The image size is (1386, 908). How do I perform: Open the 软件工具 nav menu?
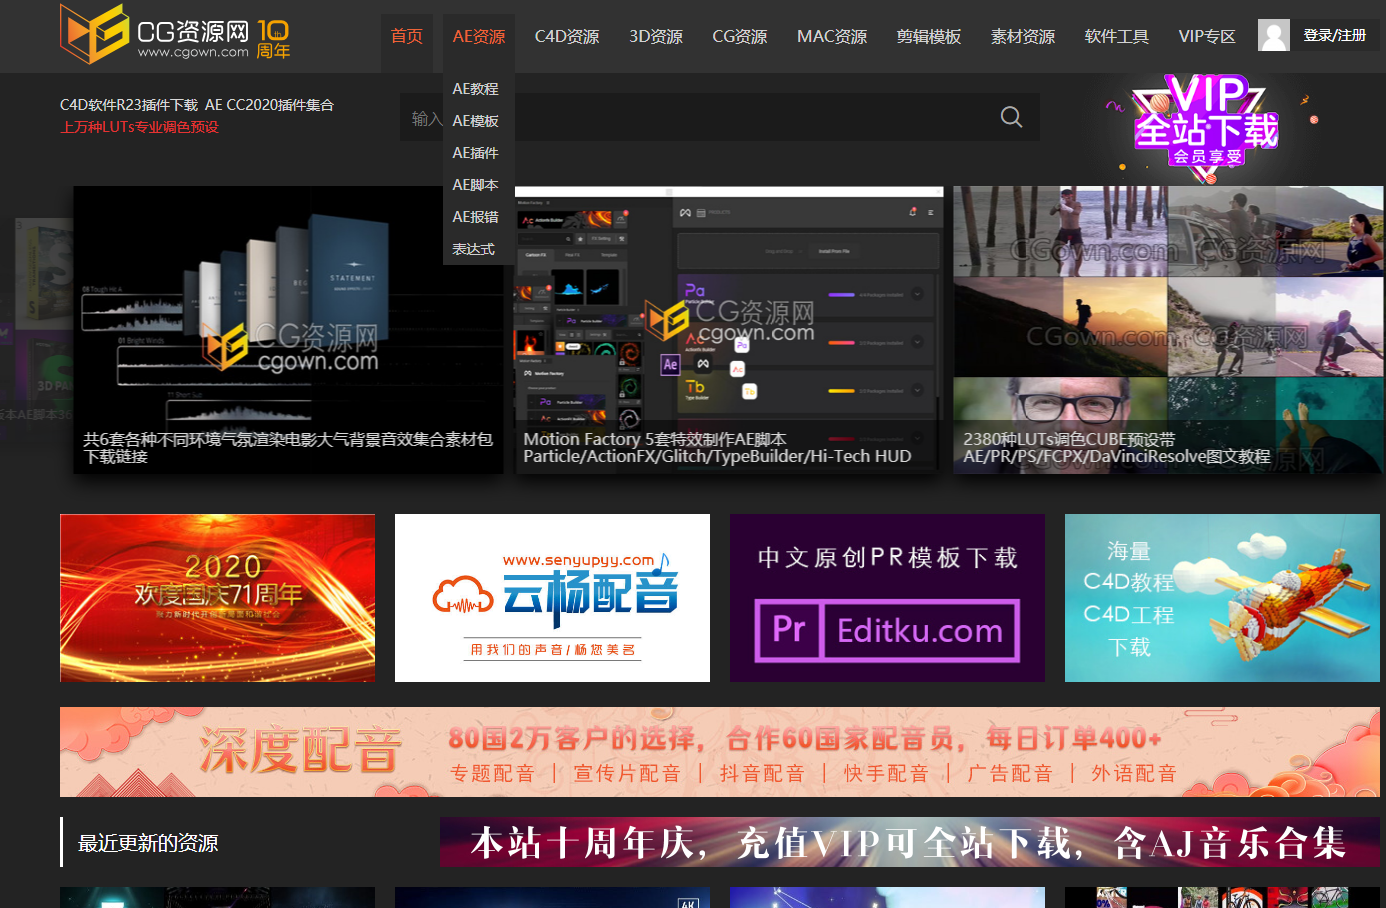tap(1117, 37)
